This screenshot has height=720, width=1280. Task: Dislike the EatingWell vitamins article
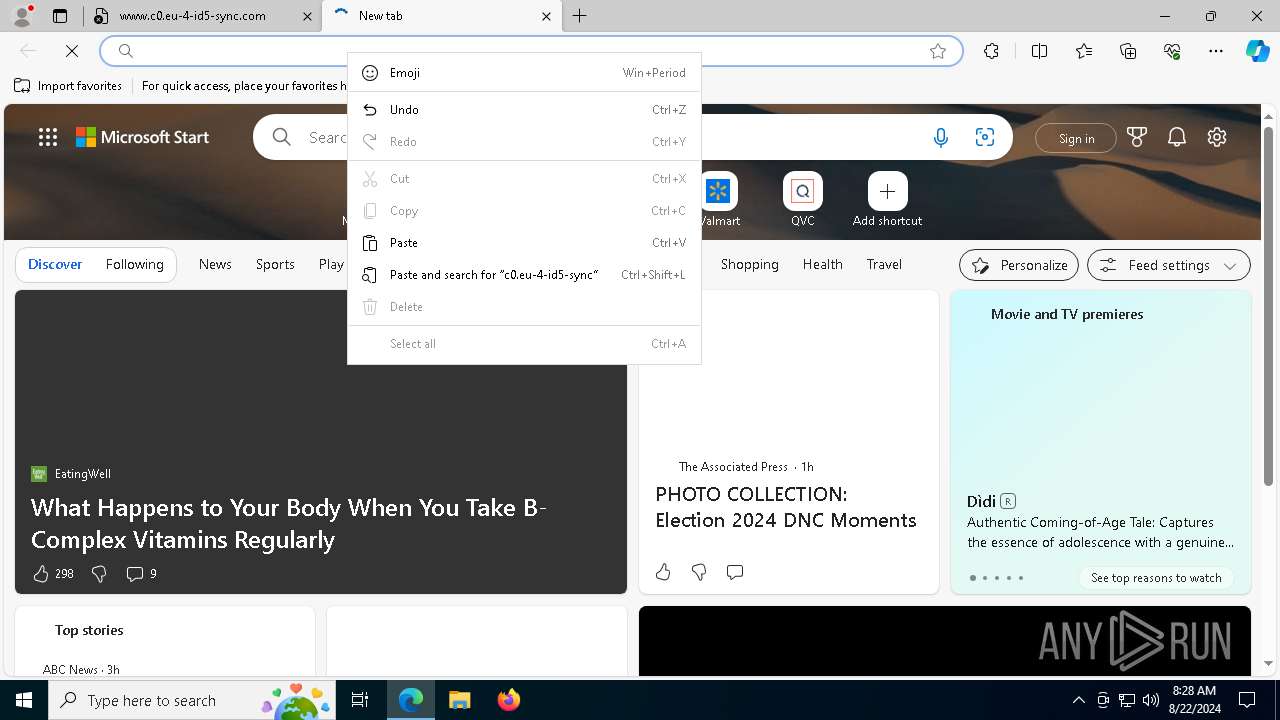pos(99,573)
